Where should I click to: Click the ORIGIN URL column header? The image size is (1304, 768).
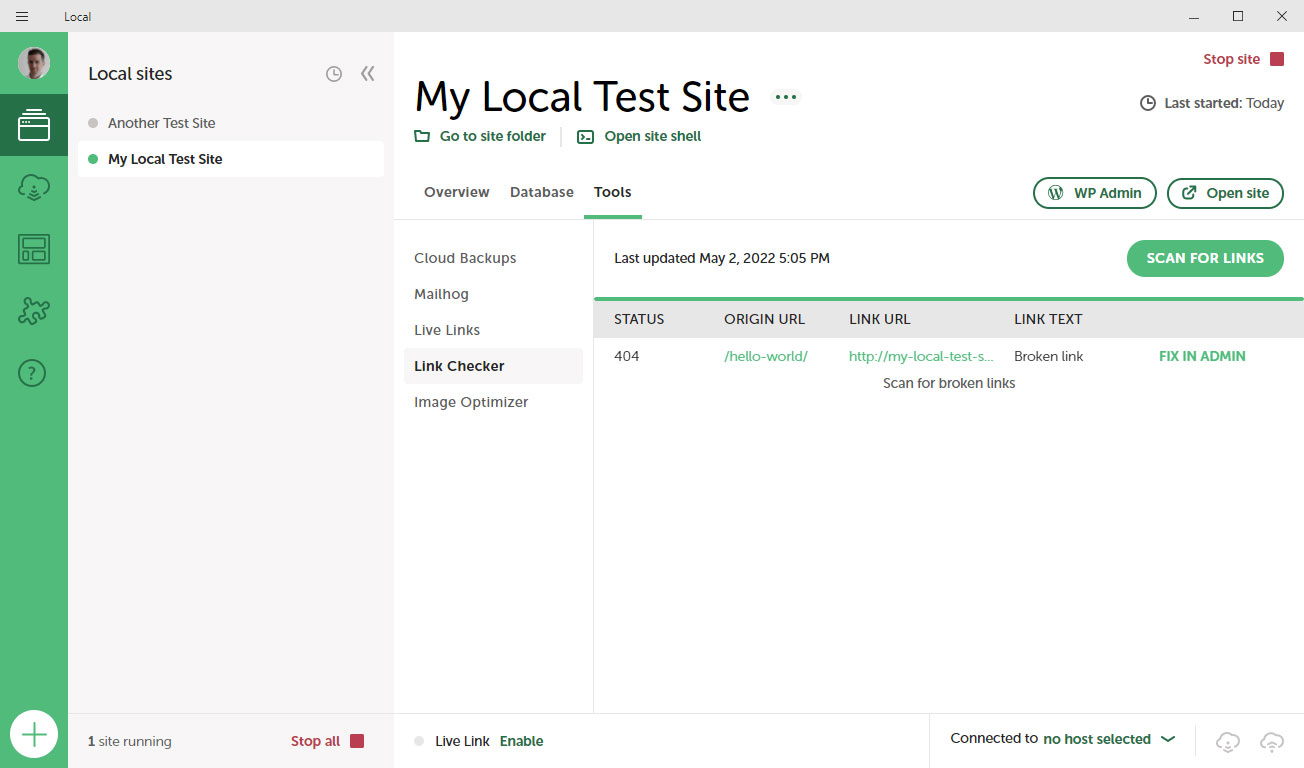pyautogui.click(x=764, y=319)
